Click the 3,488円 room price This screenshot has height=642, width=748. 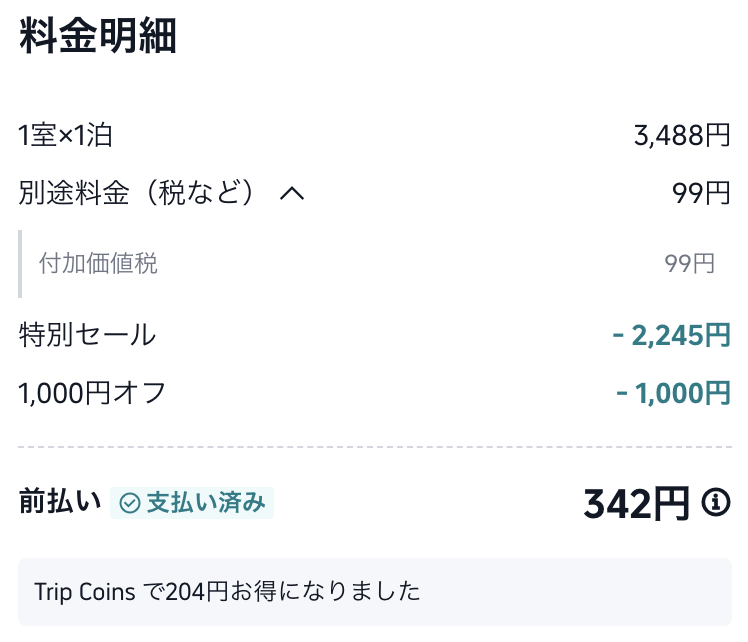click(682, 135)
